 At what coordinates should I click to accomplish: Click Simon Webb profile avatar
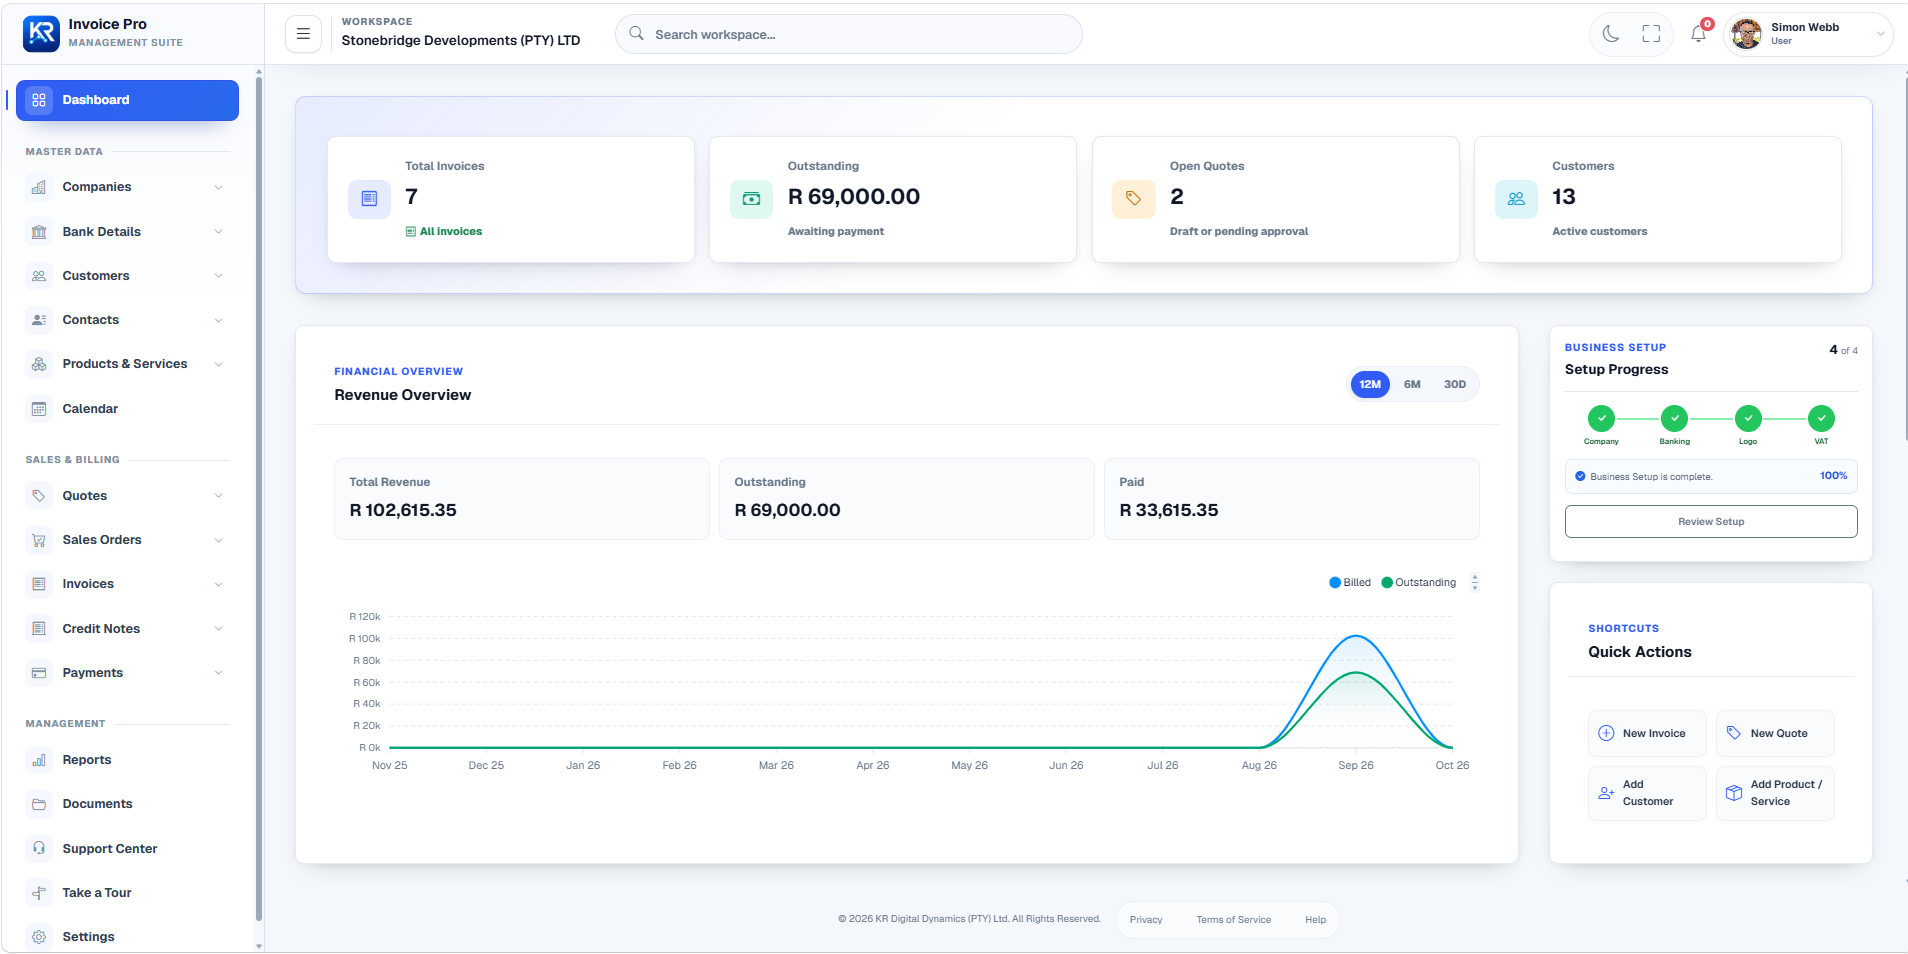(x=1746, y=34)
